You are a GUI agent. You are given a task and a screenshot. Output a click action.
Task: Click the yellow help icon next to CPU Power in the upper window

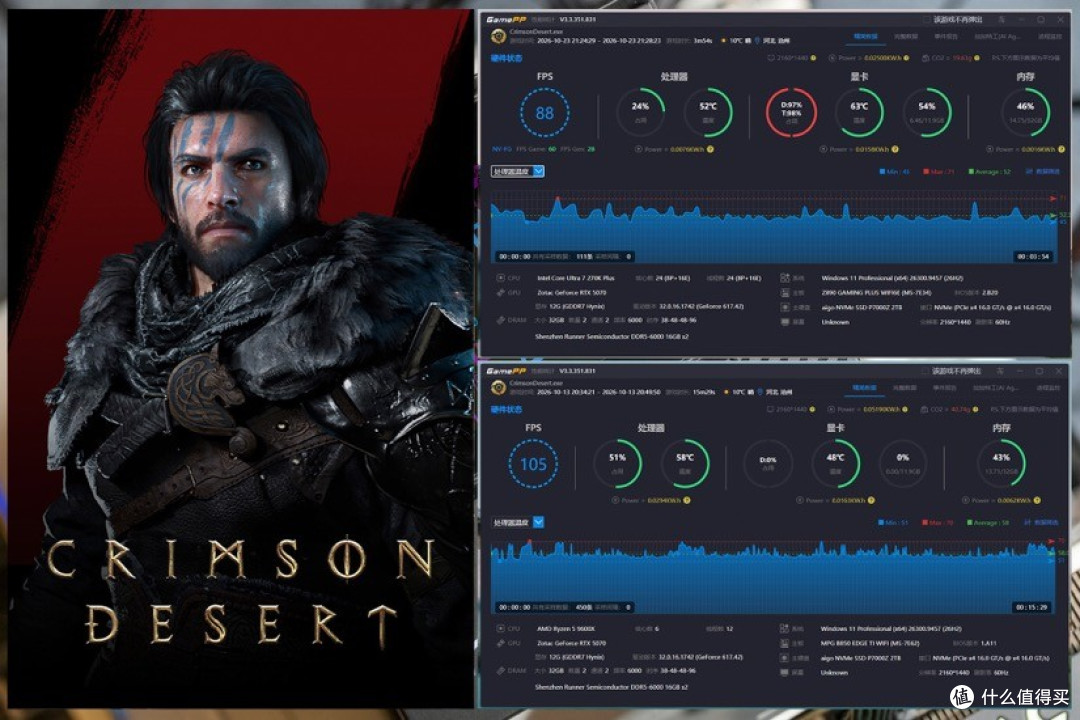tap(710, 149)
